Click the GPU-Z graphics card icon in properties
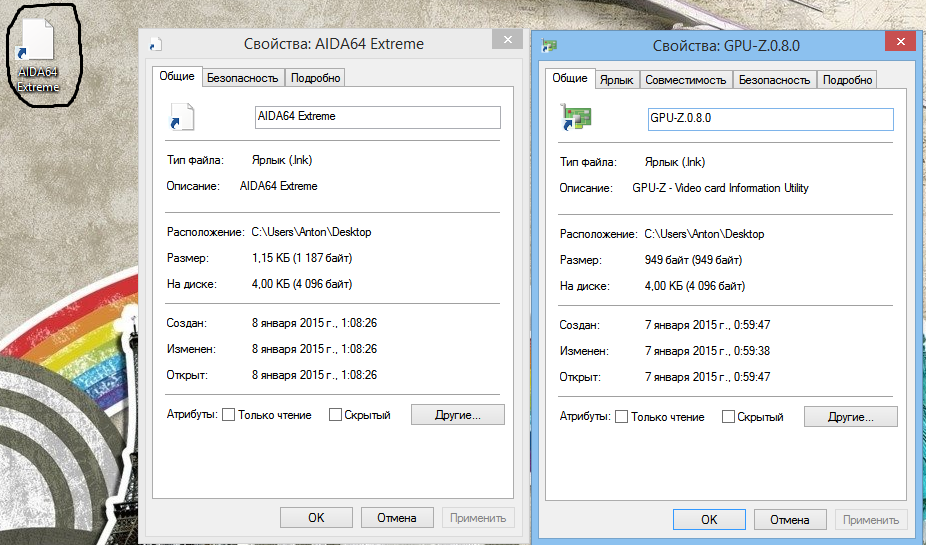 tap(576, 117)
